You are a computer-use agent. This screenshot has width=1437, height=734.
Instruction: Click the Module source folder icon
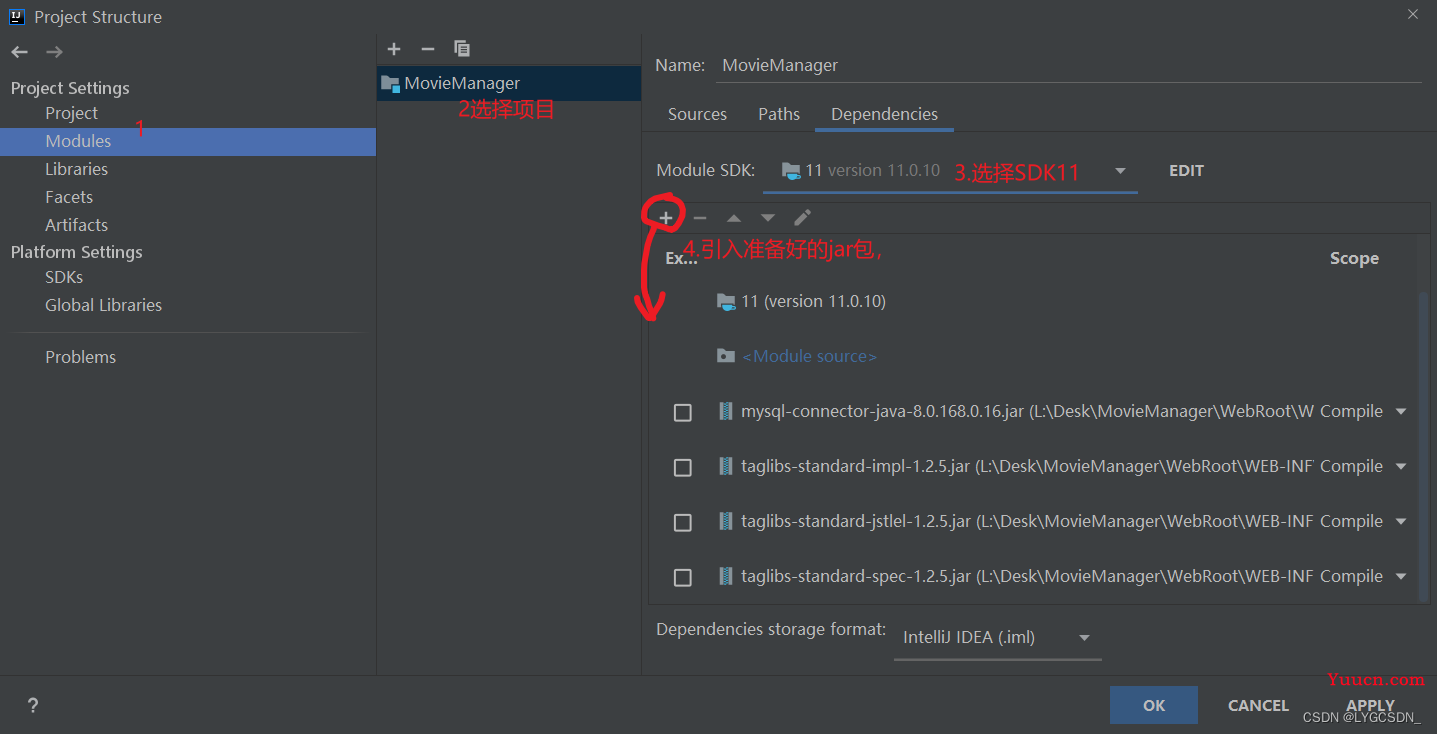[726, 356]
